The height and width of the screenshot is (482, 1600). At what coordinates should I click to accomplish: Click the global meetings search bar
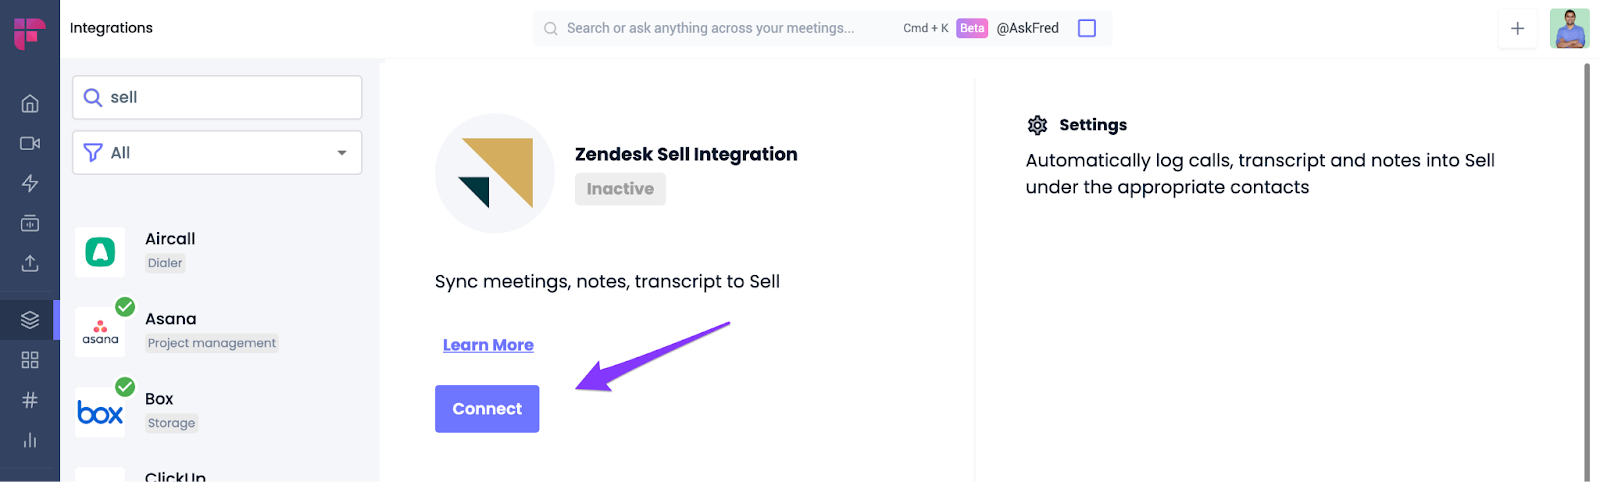(x=710, y=28)
